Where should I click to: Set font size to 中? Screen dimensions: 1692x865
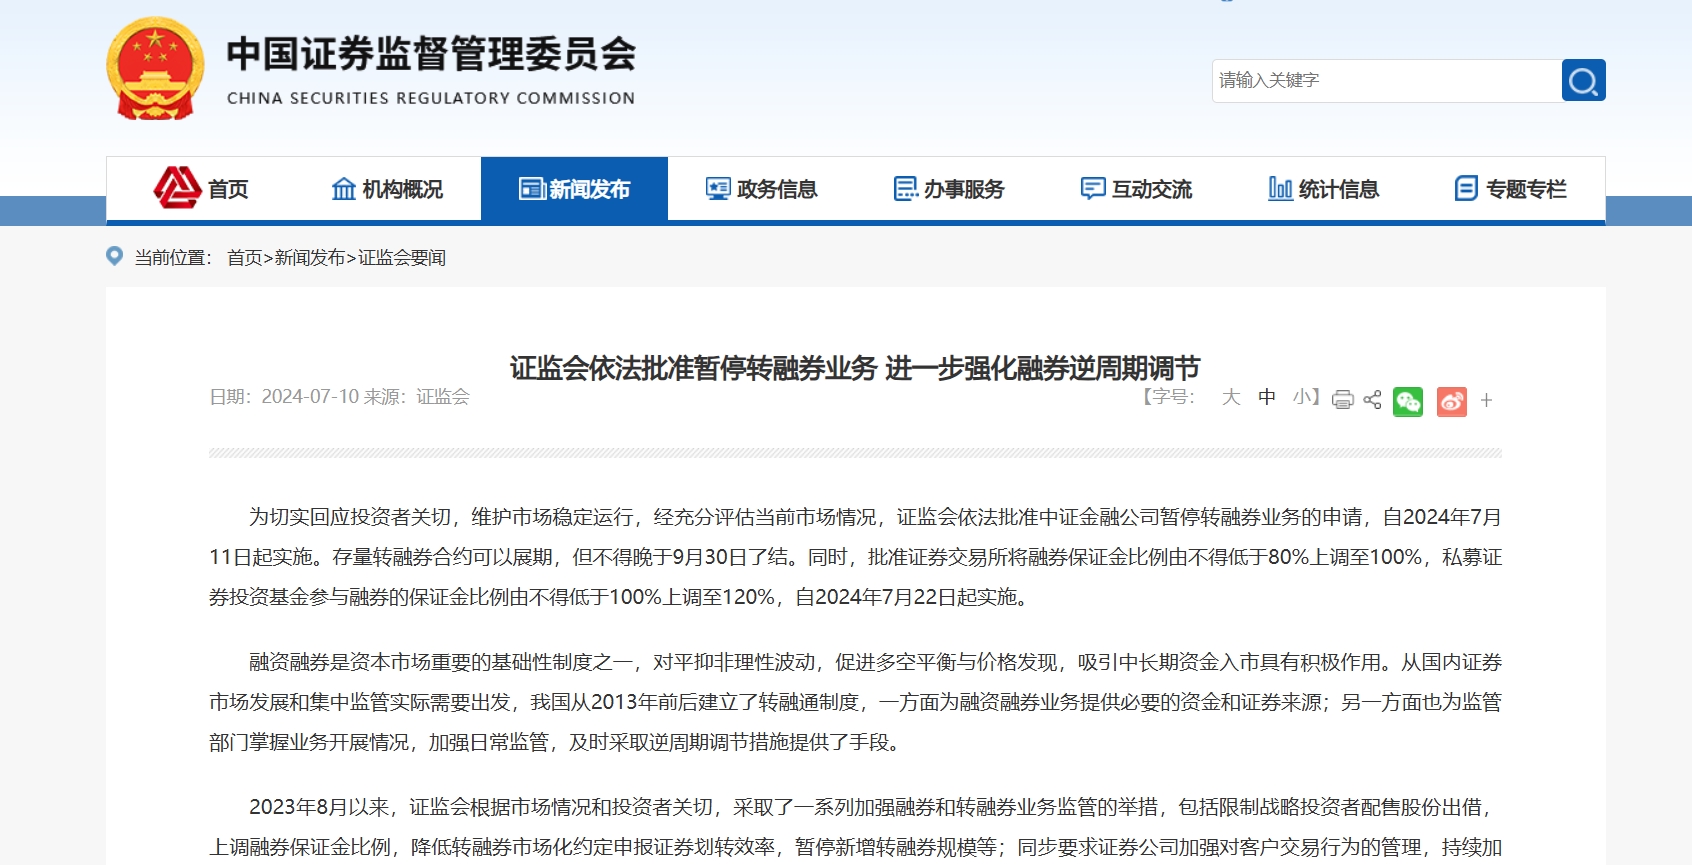pyautogui.click(x=1267, y=397)
